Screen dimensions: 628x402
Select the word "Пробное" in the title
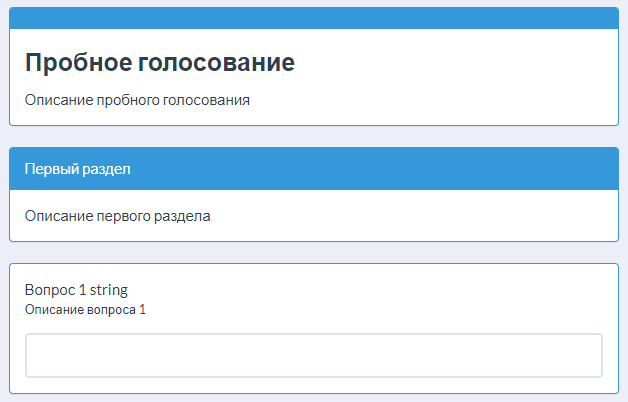point(79,63)
